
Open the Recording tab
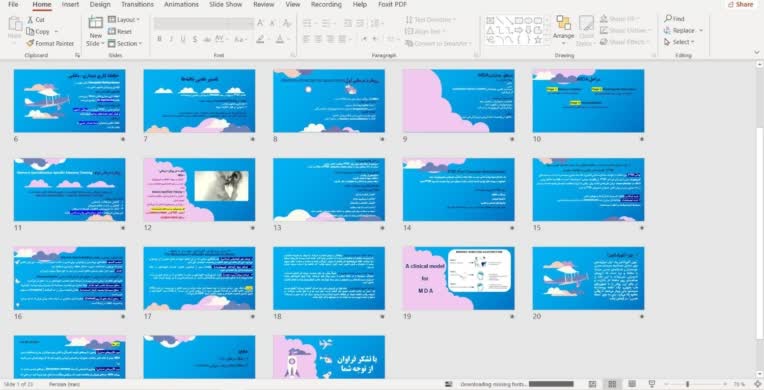326,4
